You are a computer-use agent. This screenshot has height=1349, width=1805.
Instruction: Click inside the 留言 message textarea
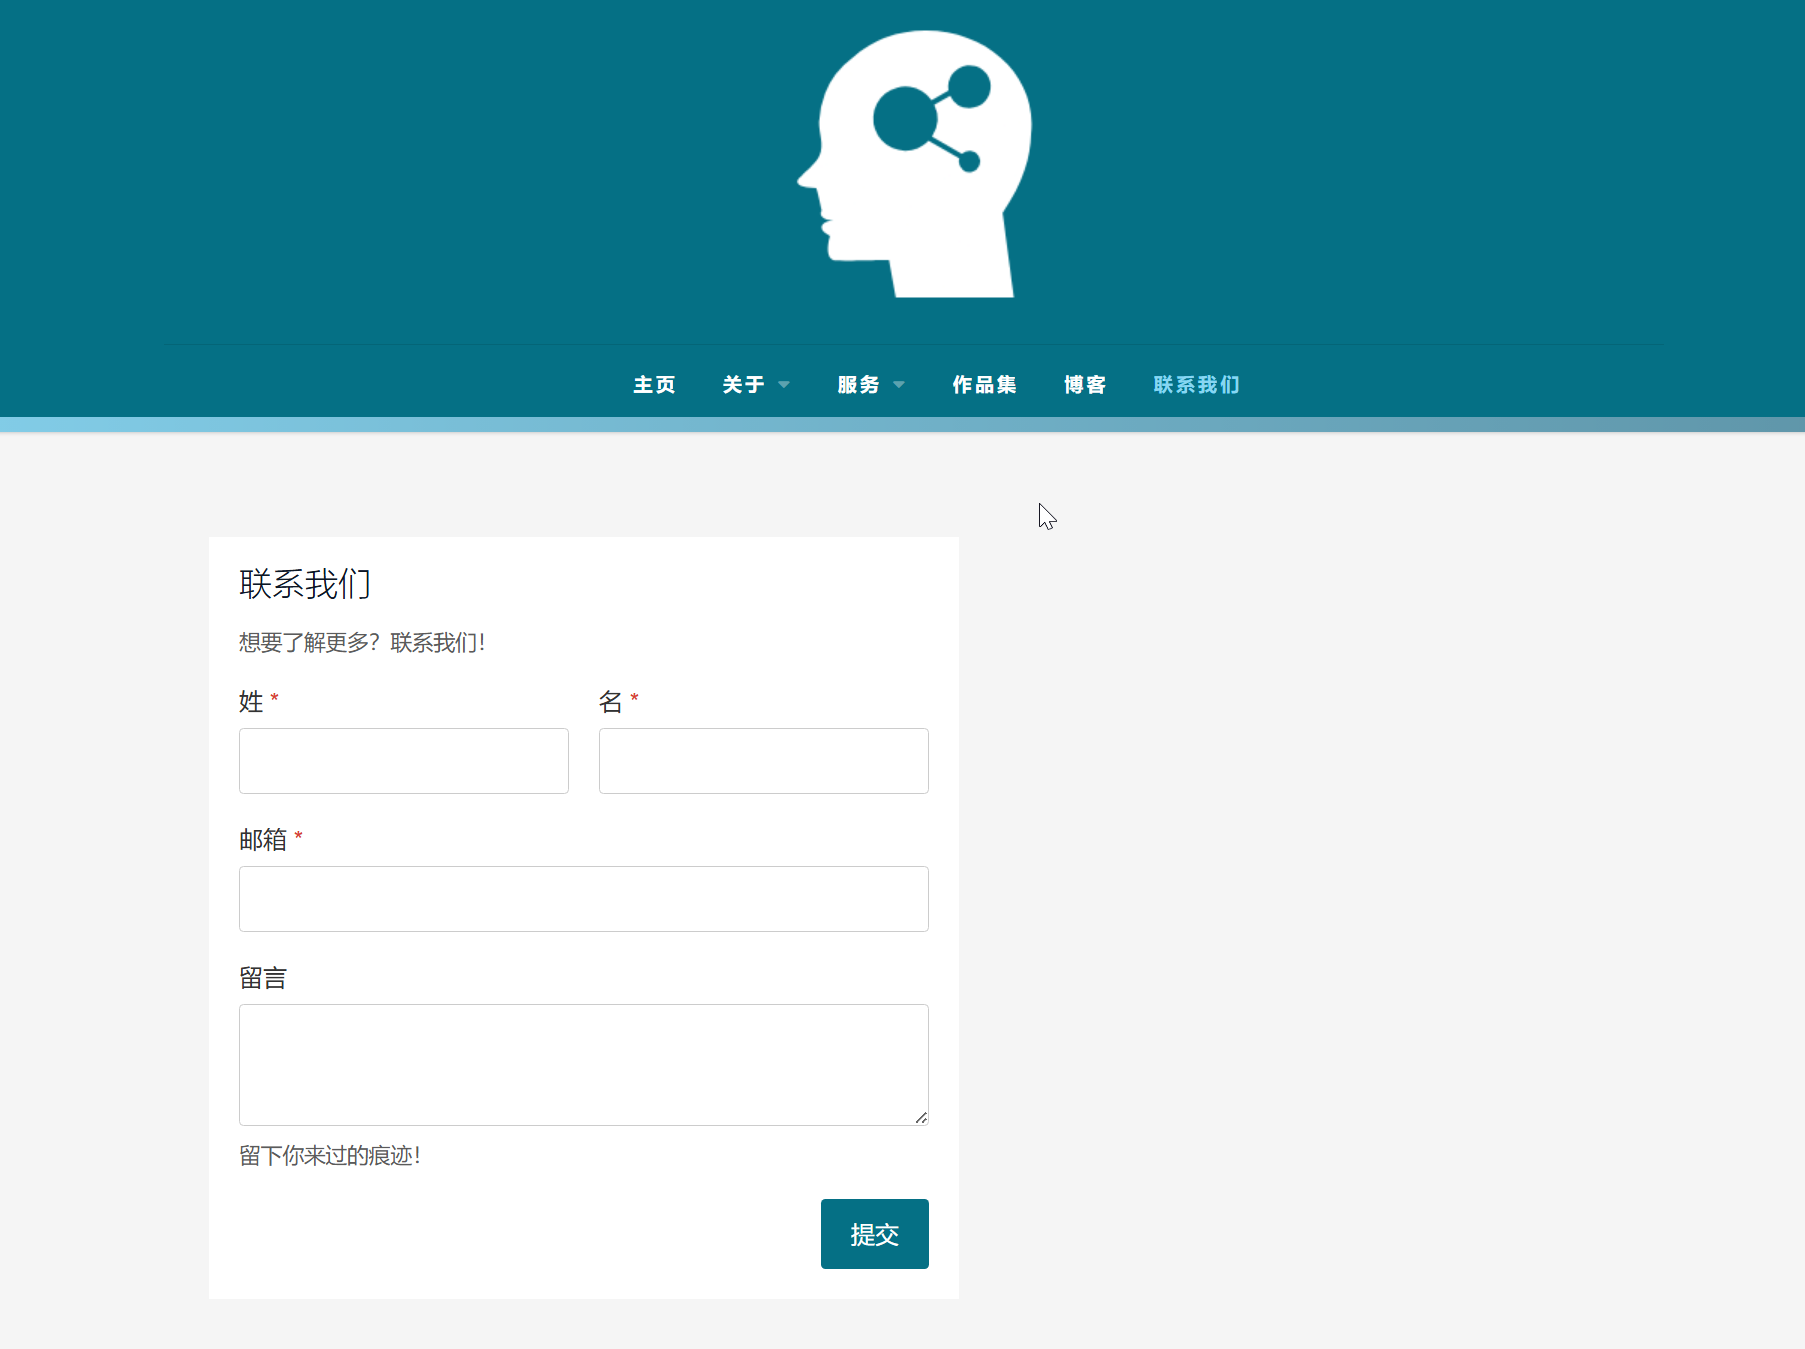coord(583,1064)
